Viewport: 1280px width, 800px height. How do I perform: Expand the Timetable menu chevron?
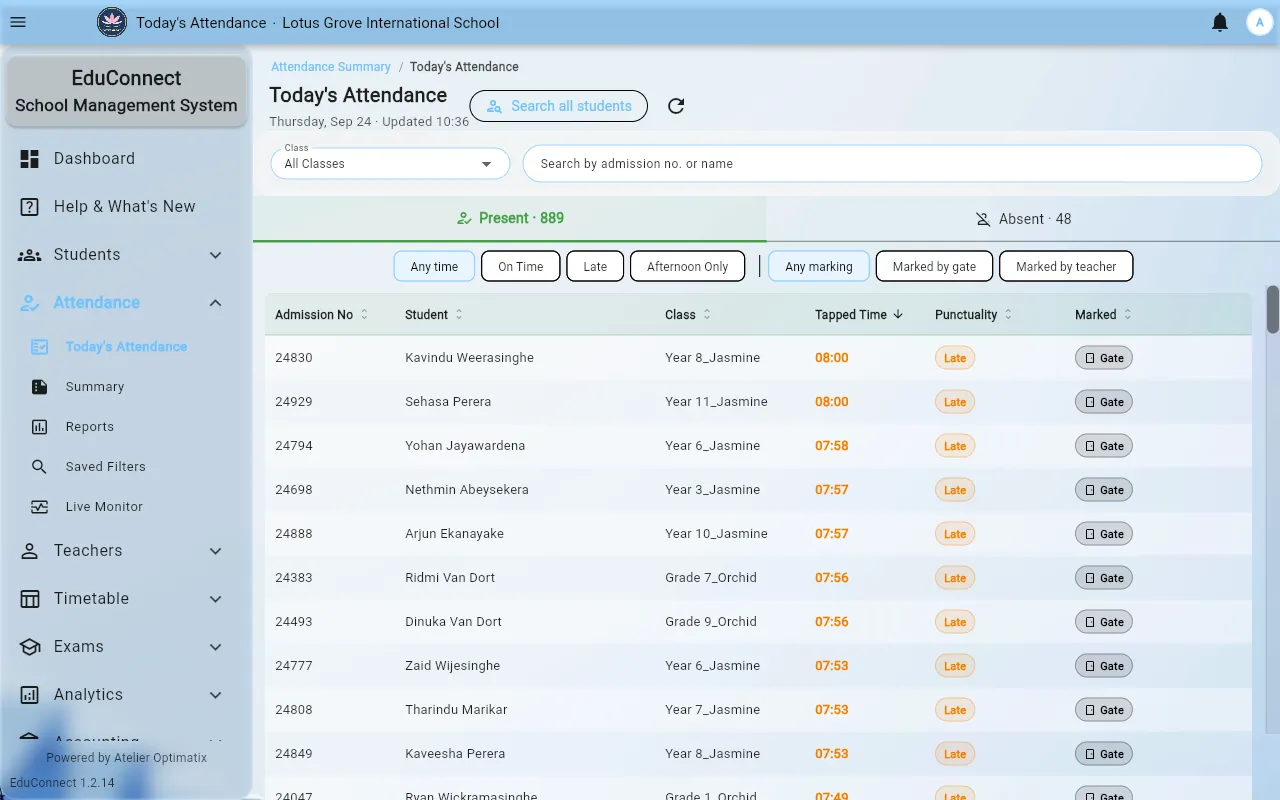tap(216, 599)
